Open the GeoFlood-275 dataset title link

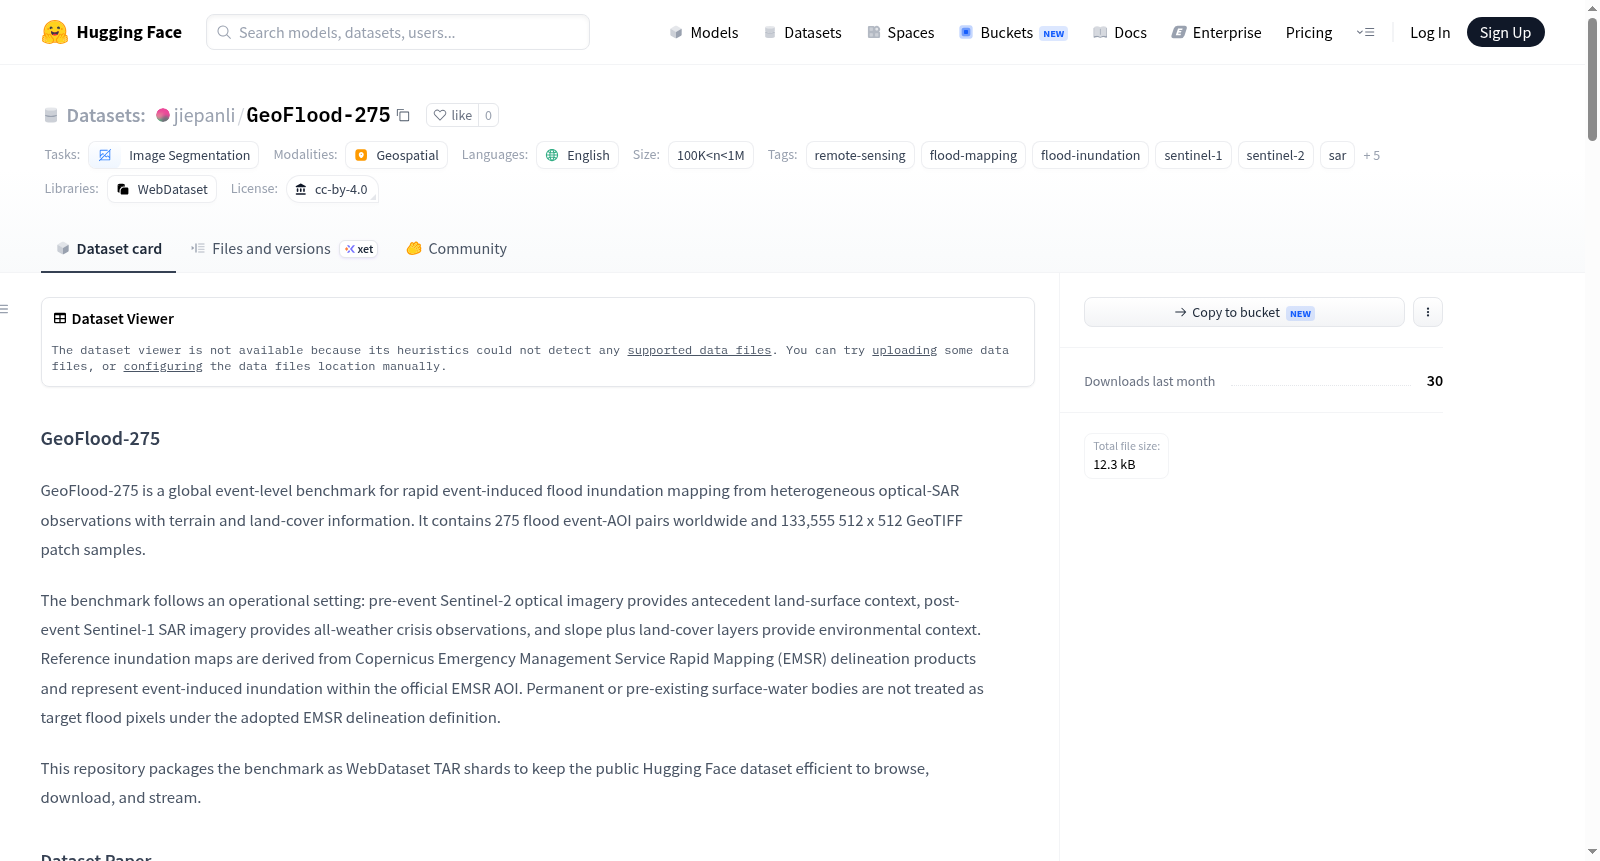[x=318, y=115]
